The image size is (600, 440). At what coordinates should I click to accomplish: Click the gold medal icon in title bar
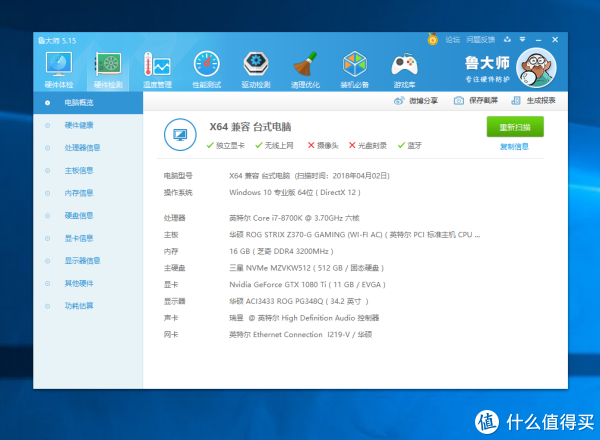(432, 39)
